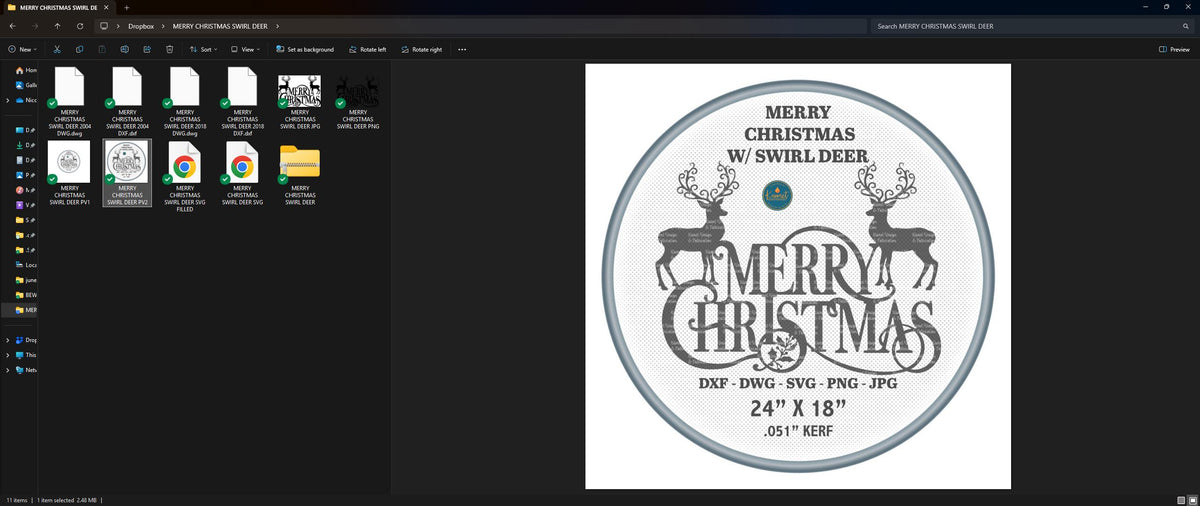Select SWIRL DEER 2004 DXF.dxf file
This screenshot has height=506, width=1200.
tap(127, 101)
